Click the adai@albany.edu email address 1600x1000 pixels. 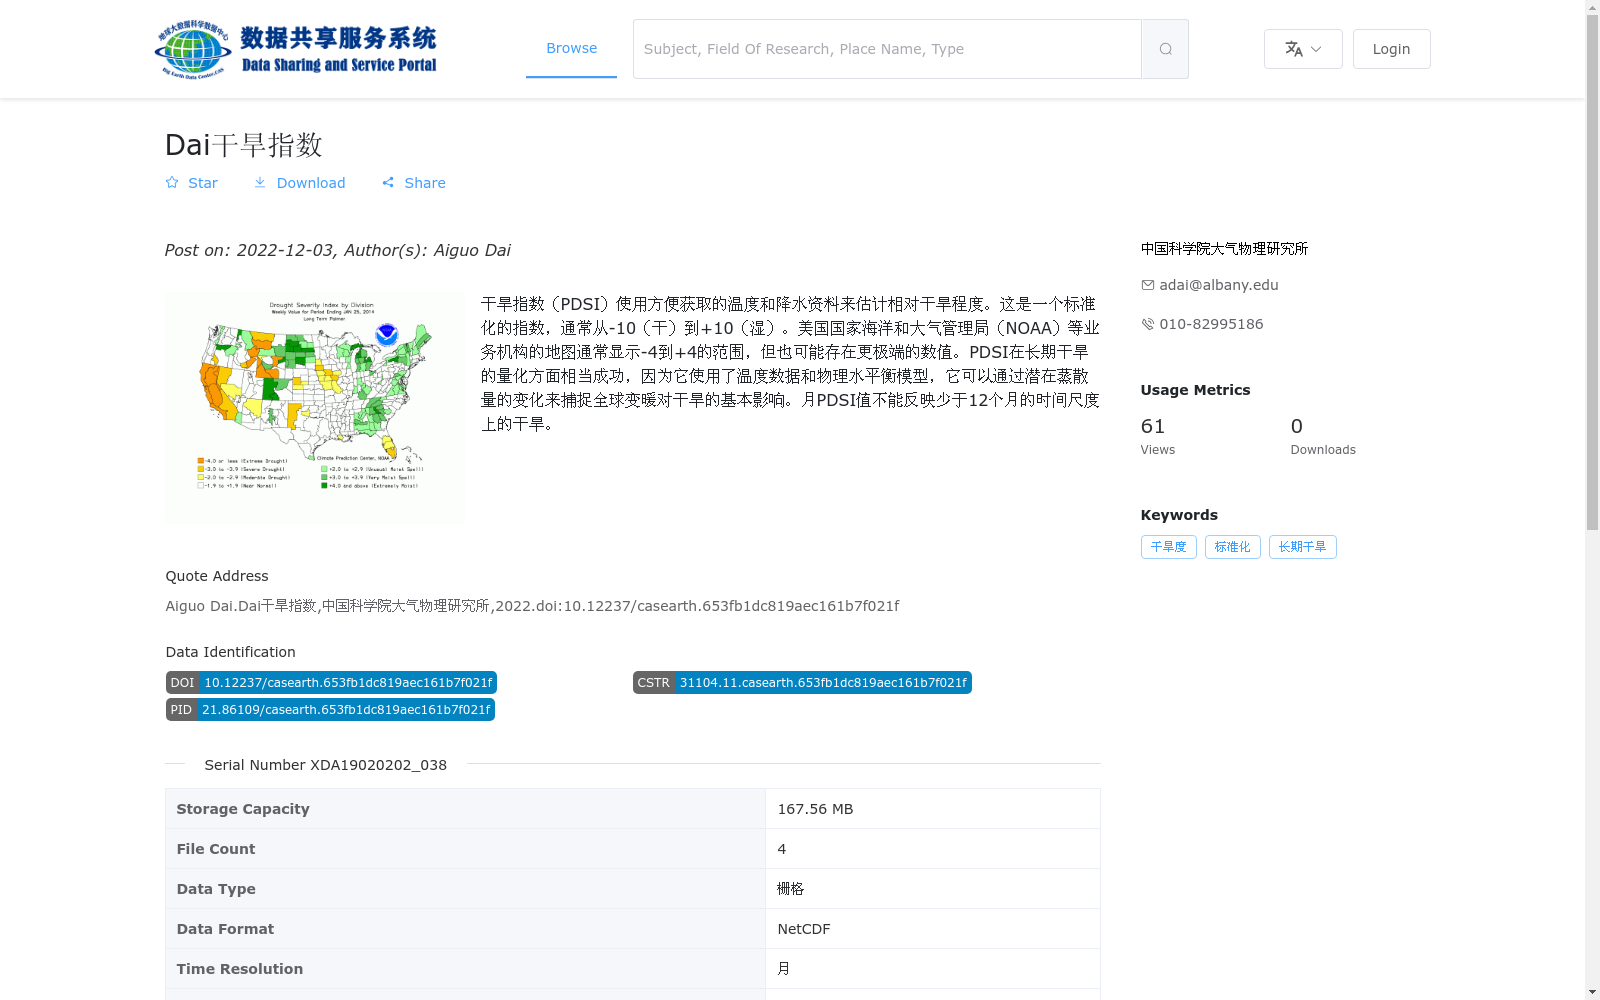1219,285
